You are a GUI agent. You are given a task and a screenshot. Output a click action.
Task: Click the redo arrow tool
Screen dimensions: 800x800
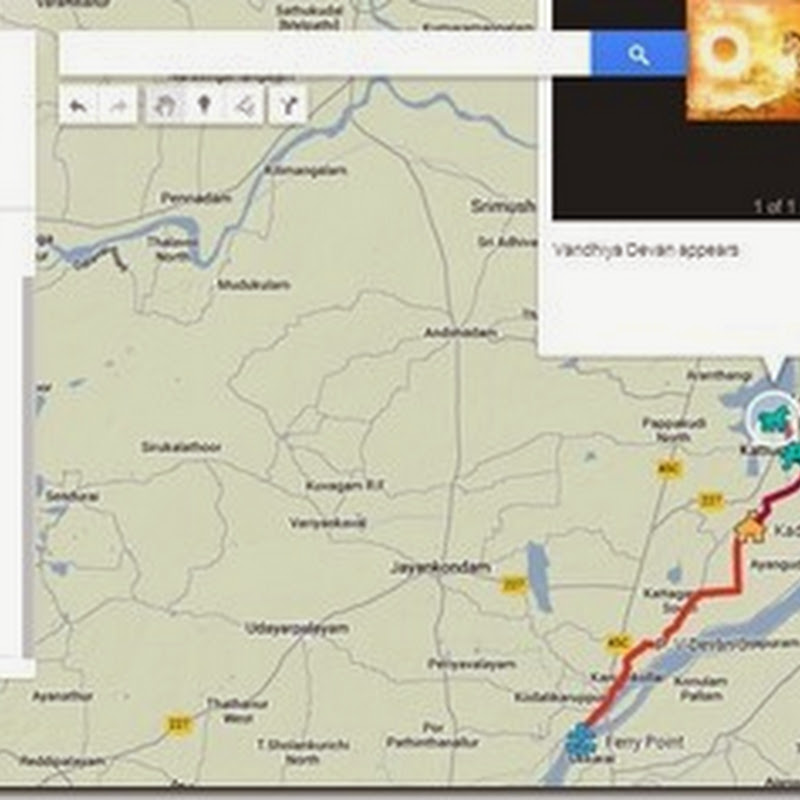tap(118, 105)
